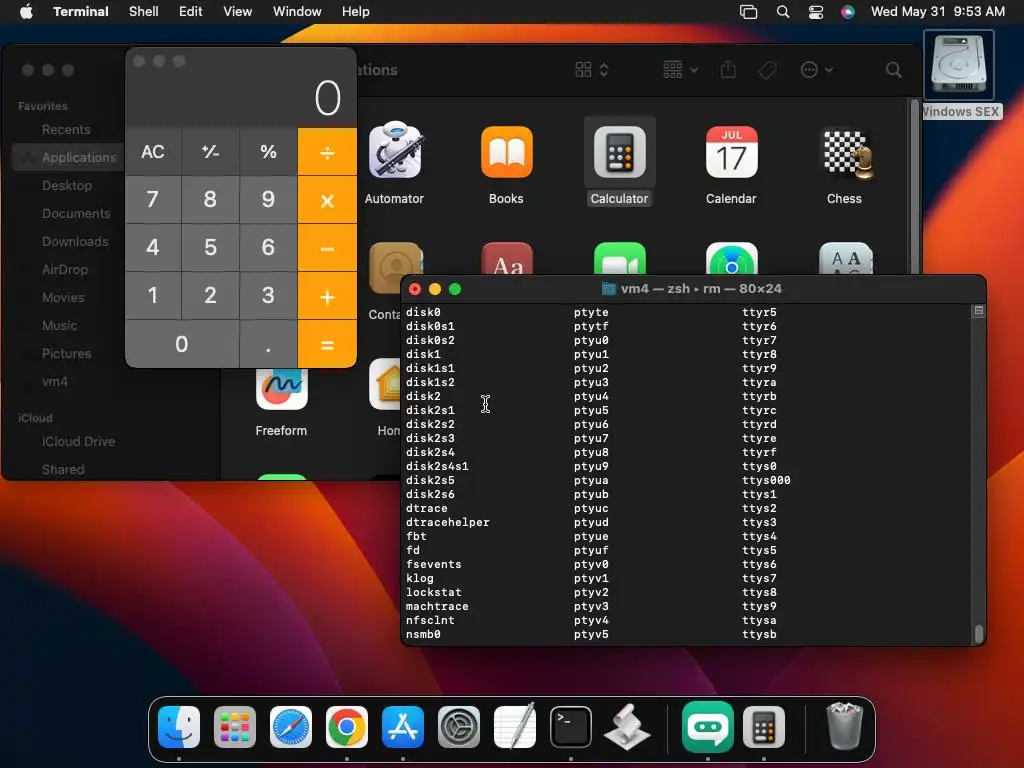Click the 7 key on Calculator
The width and height of the screenshot is (1024, 768).
153,200
